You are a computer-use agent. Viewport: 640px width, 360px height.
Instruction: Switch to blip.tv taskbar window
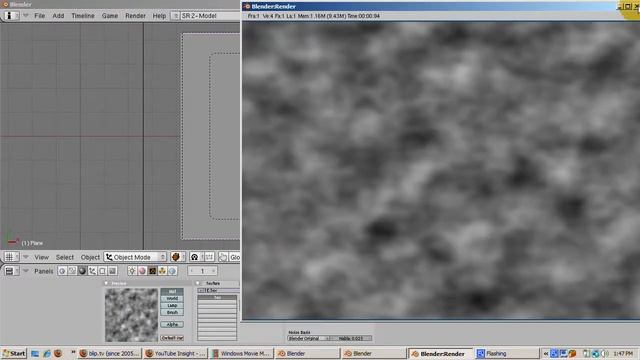[109, 353]
